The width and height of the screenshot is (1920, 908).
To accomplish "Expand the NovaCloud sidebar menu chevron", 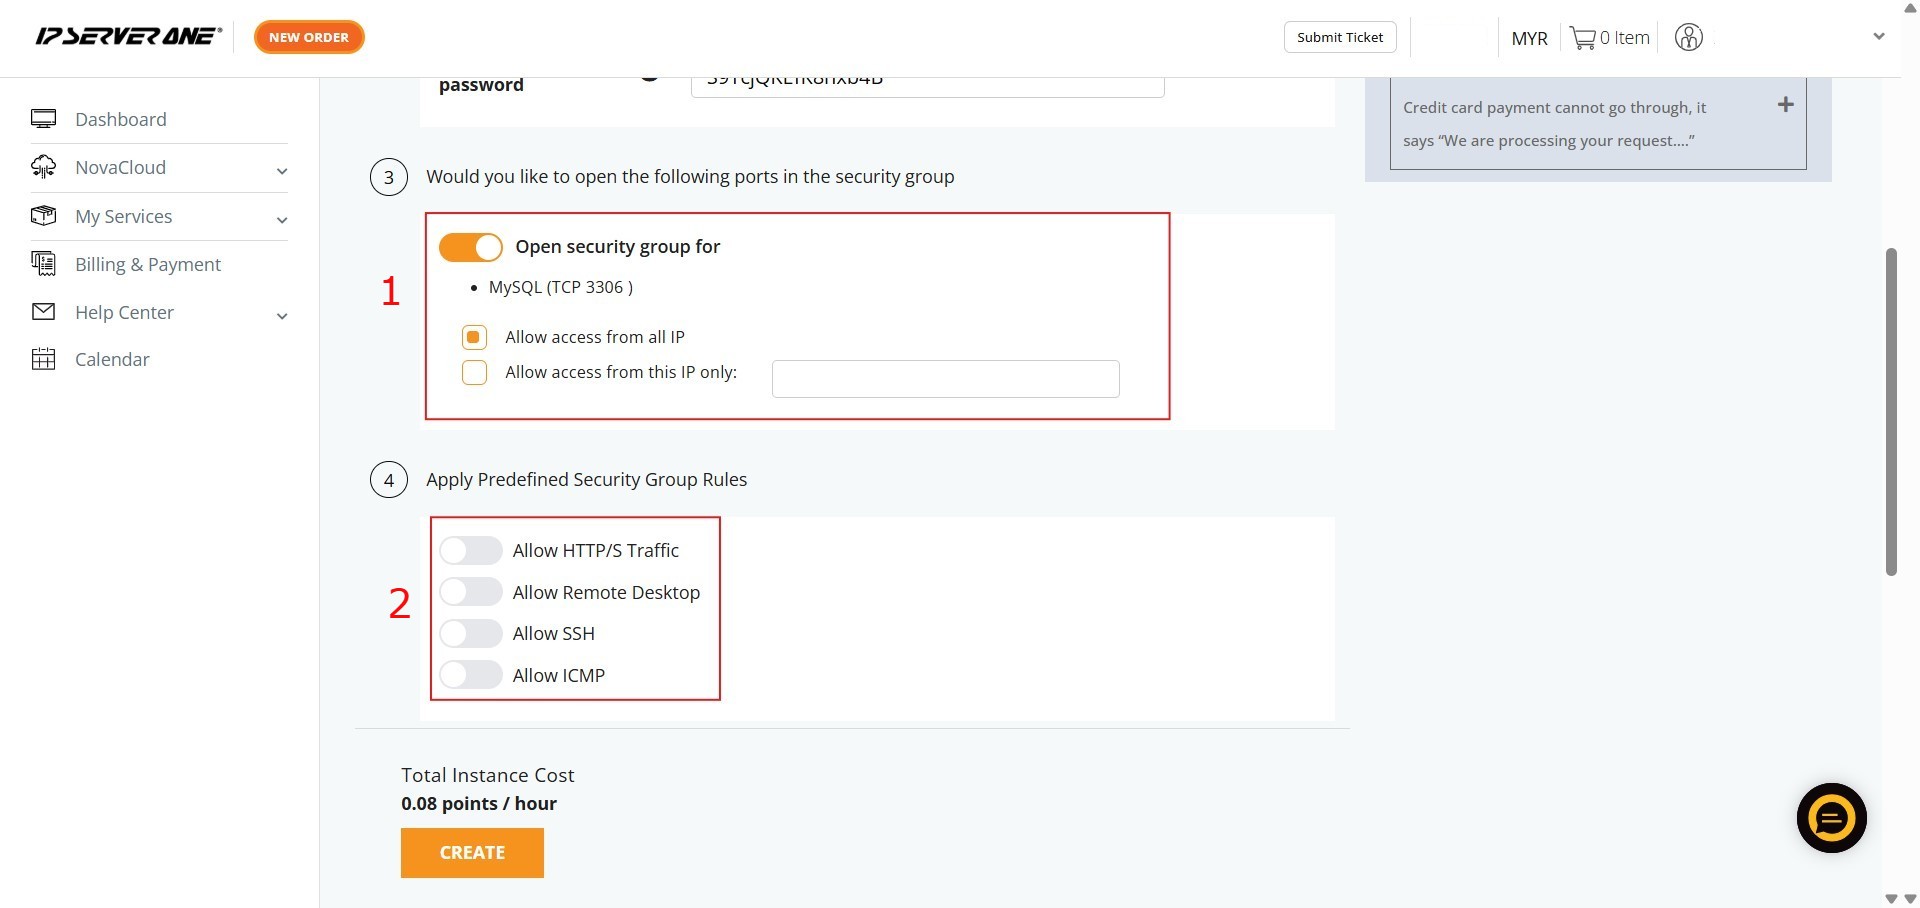I will click(282, 171).
